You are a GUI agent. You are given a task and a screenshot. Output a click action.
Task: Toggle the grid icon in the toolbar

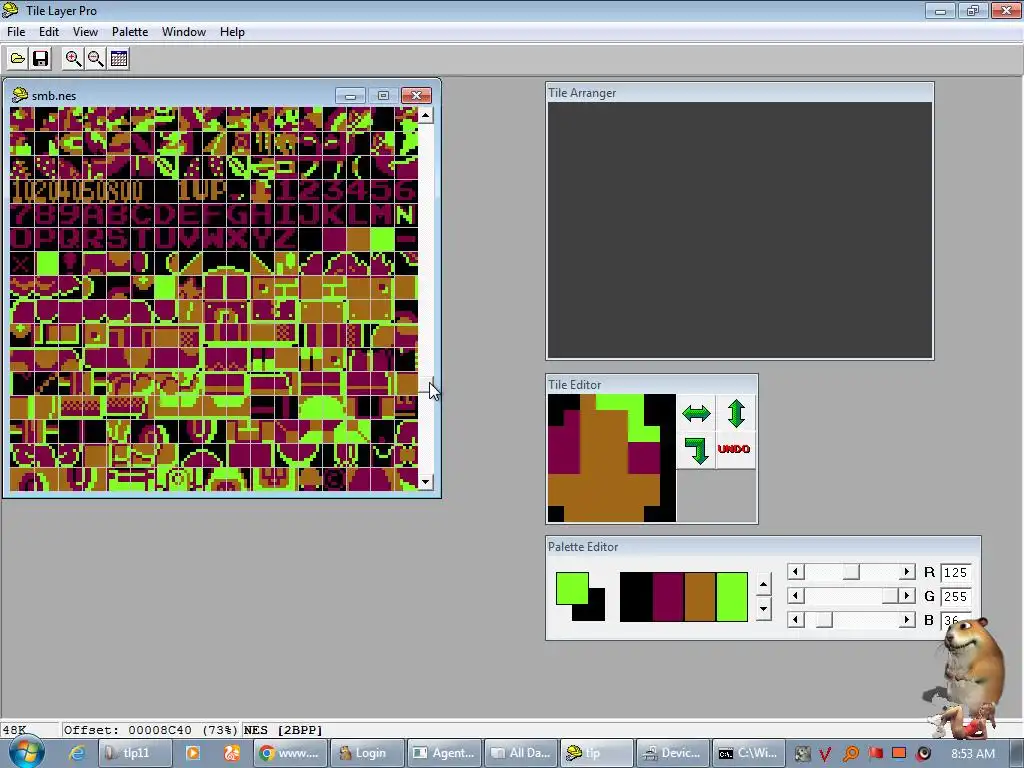point(119,59)
